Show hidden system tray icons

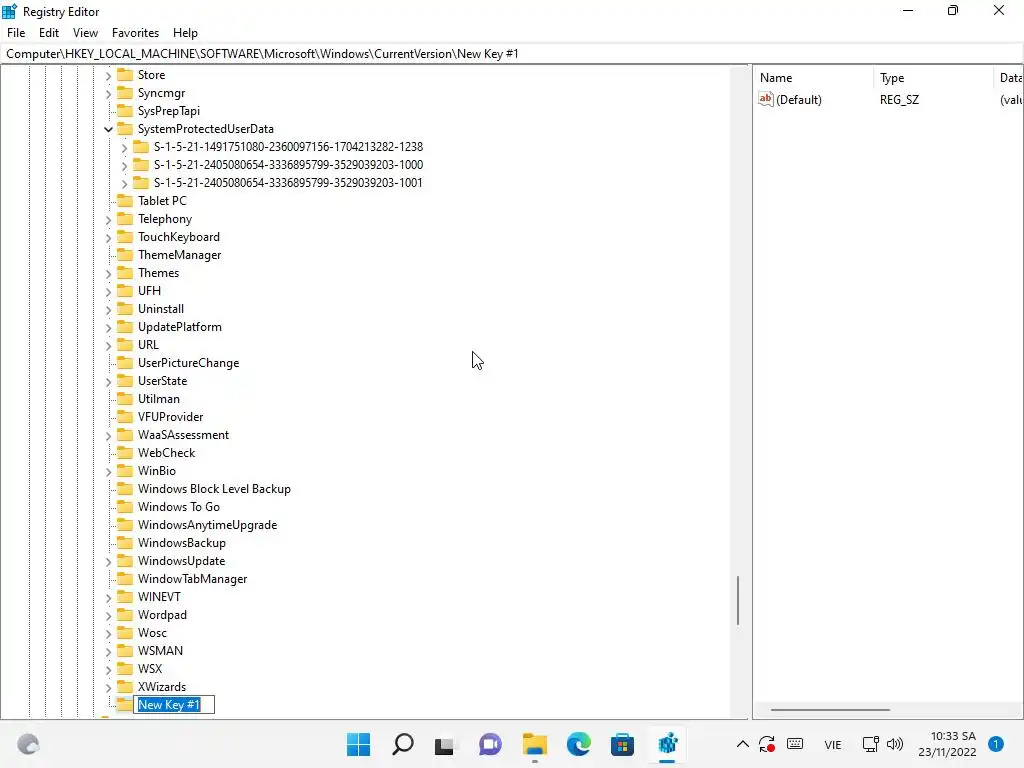[x=743, y=744]
